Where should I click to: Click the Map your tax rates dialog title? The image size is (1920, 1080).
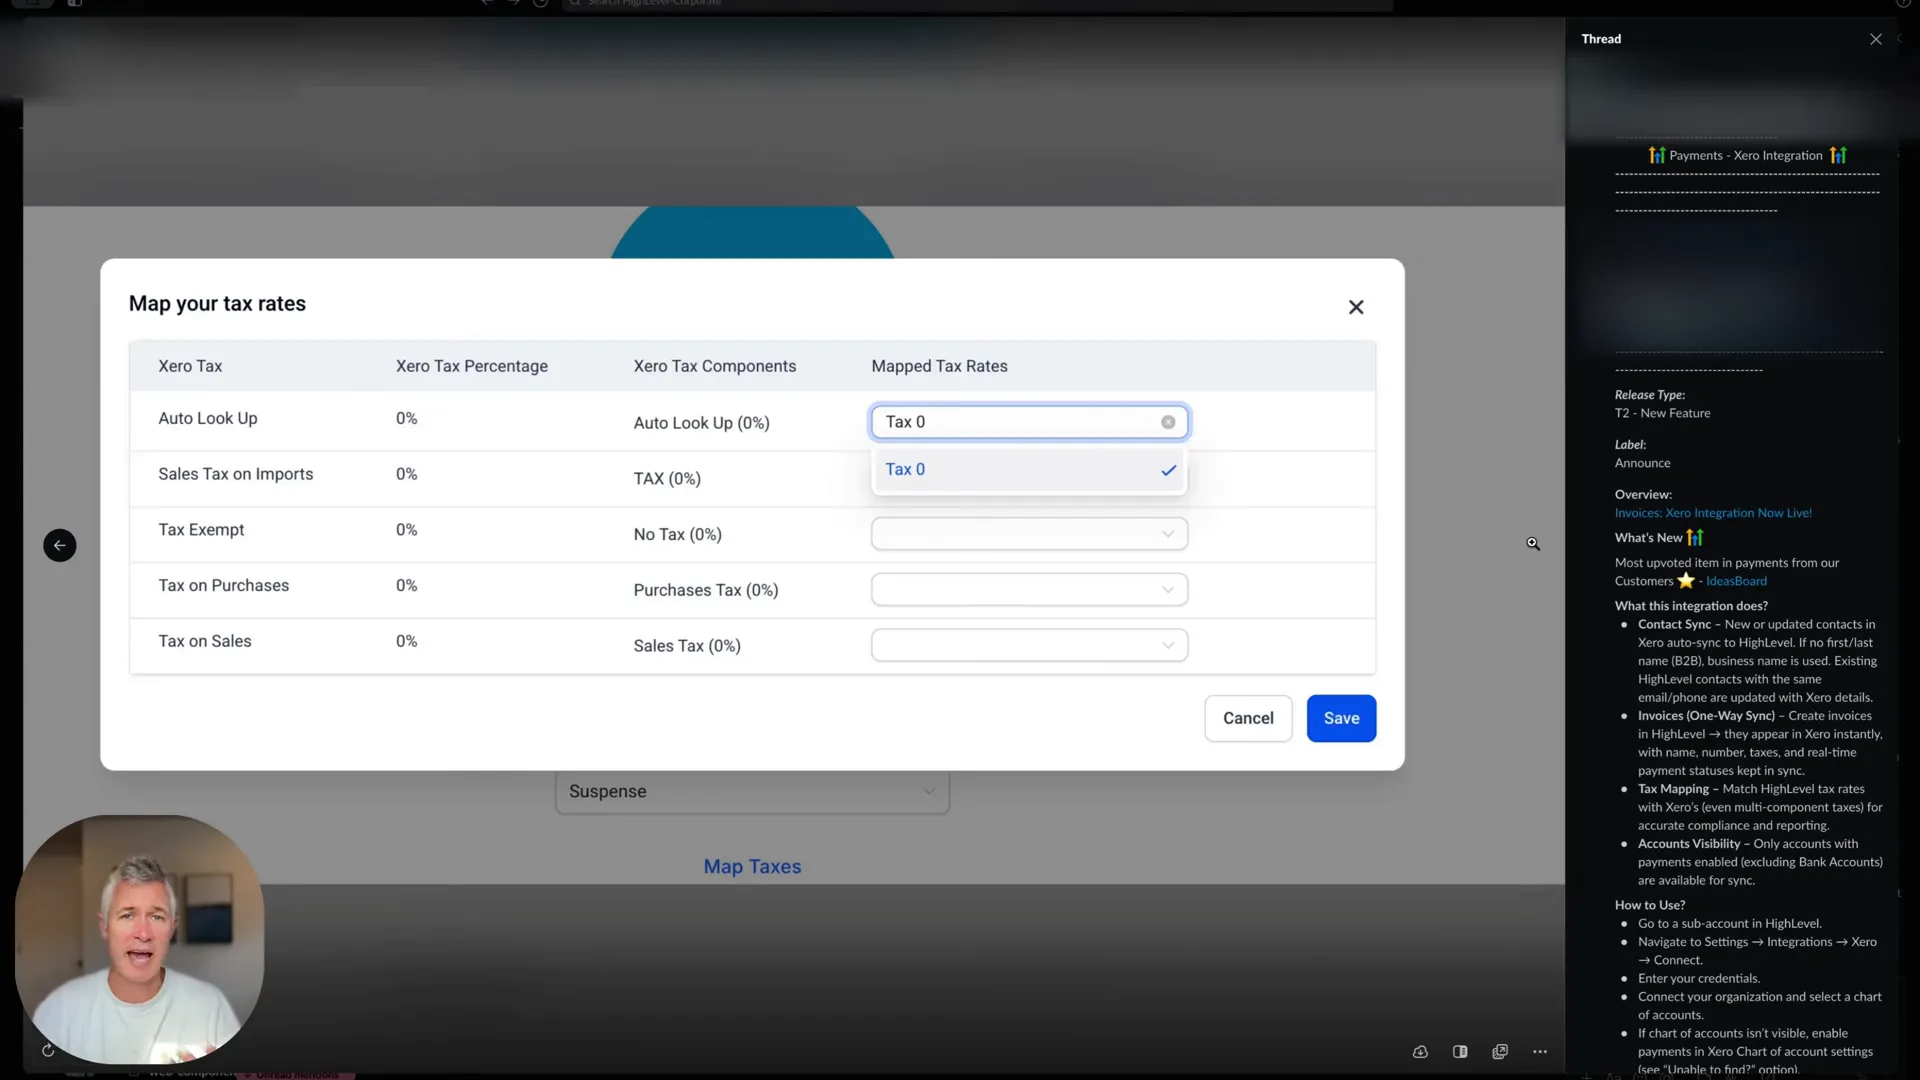point(217,304)
